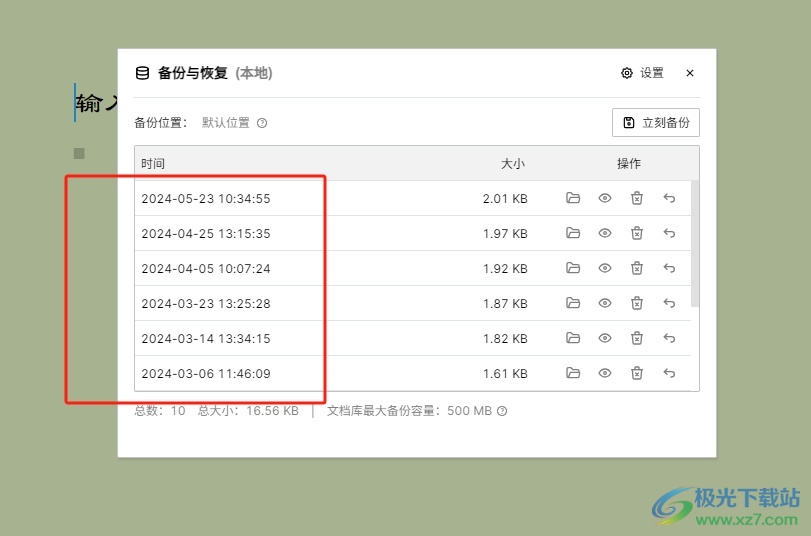
Task: Select the 2024-05-23 10:34:55 timestamp
Action: click(206, 199)
